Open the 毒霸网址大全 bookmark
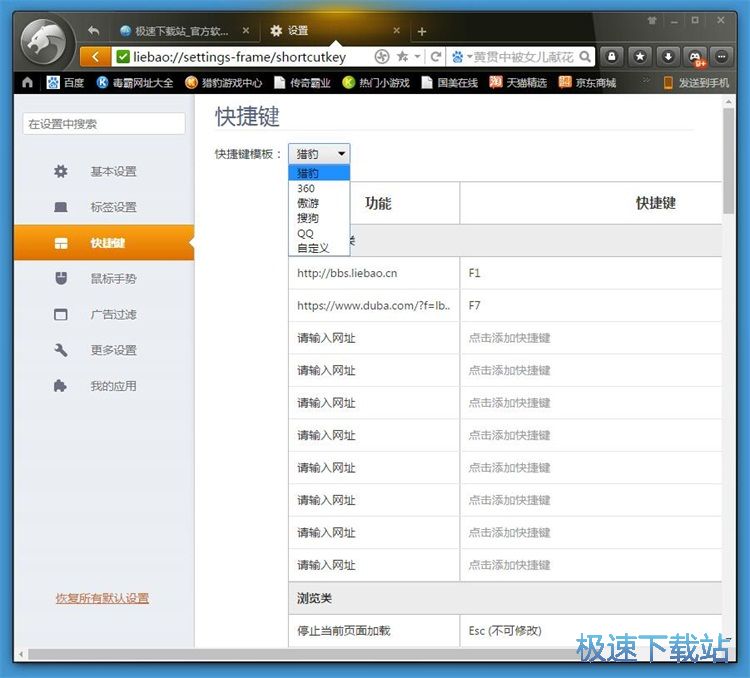Viewport: 750px width, 678px height. click(135, 83)
